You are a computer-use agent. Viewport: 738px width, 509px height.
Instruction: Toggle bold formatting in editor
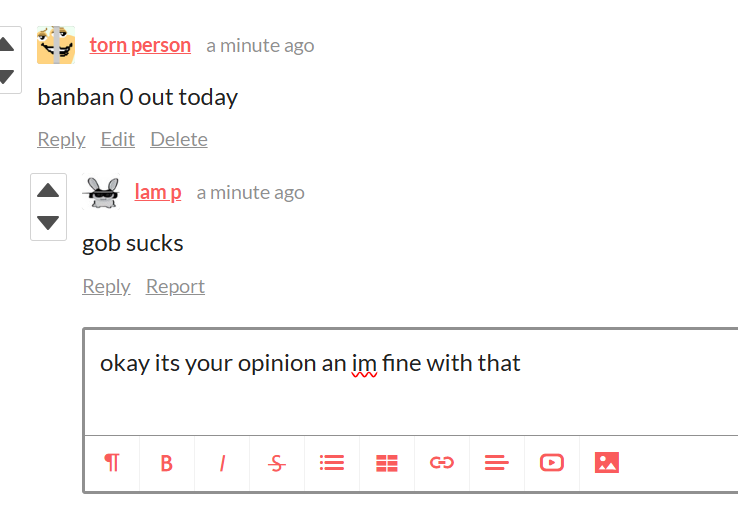point(167,463)
